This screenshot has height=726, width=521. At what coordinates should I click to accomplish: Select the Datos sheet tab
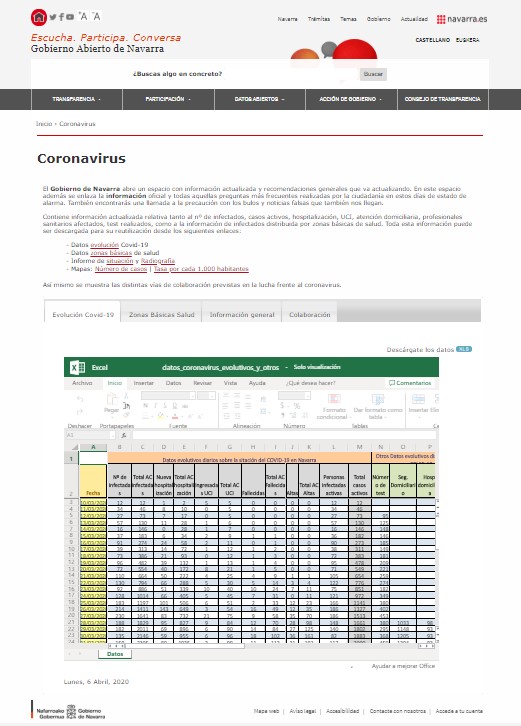pyautogui.click(x=115, y=654)
